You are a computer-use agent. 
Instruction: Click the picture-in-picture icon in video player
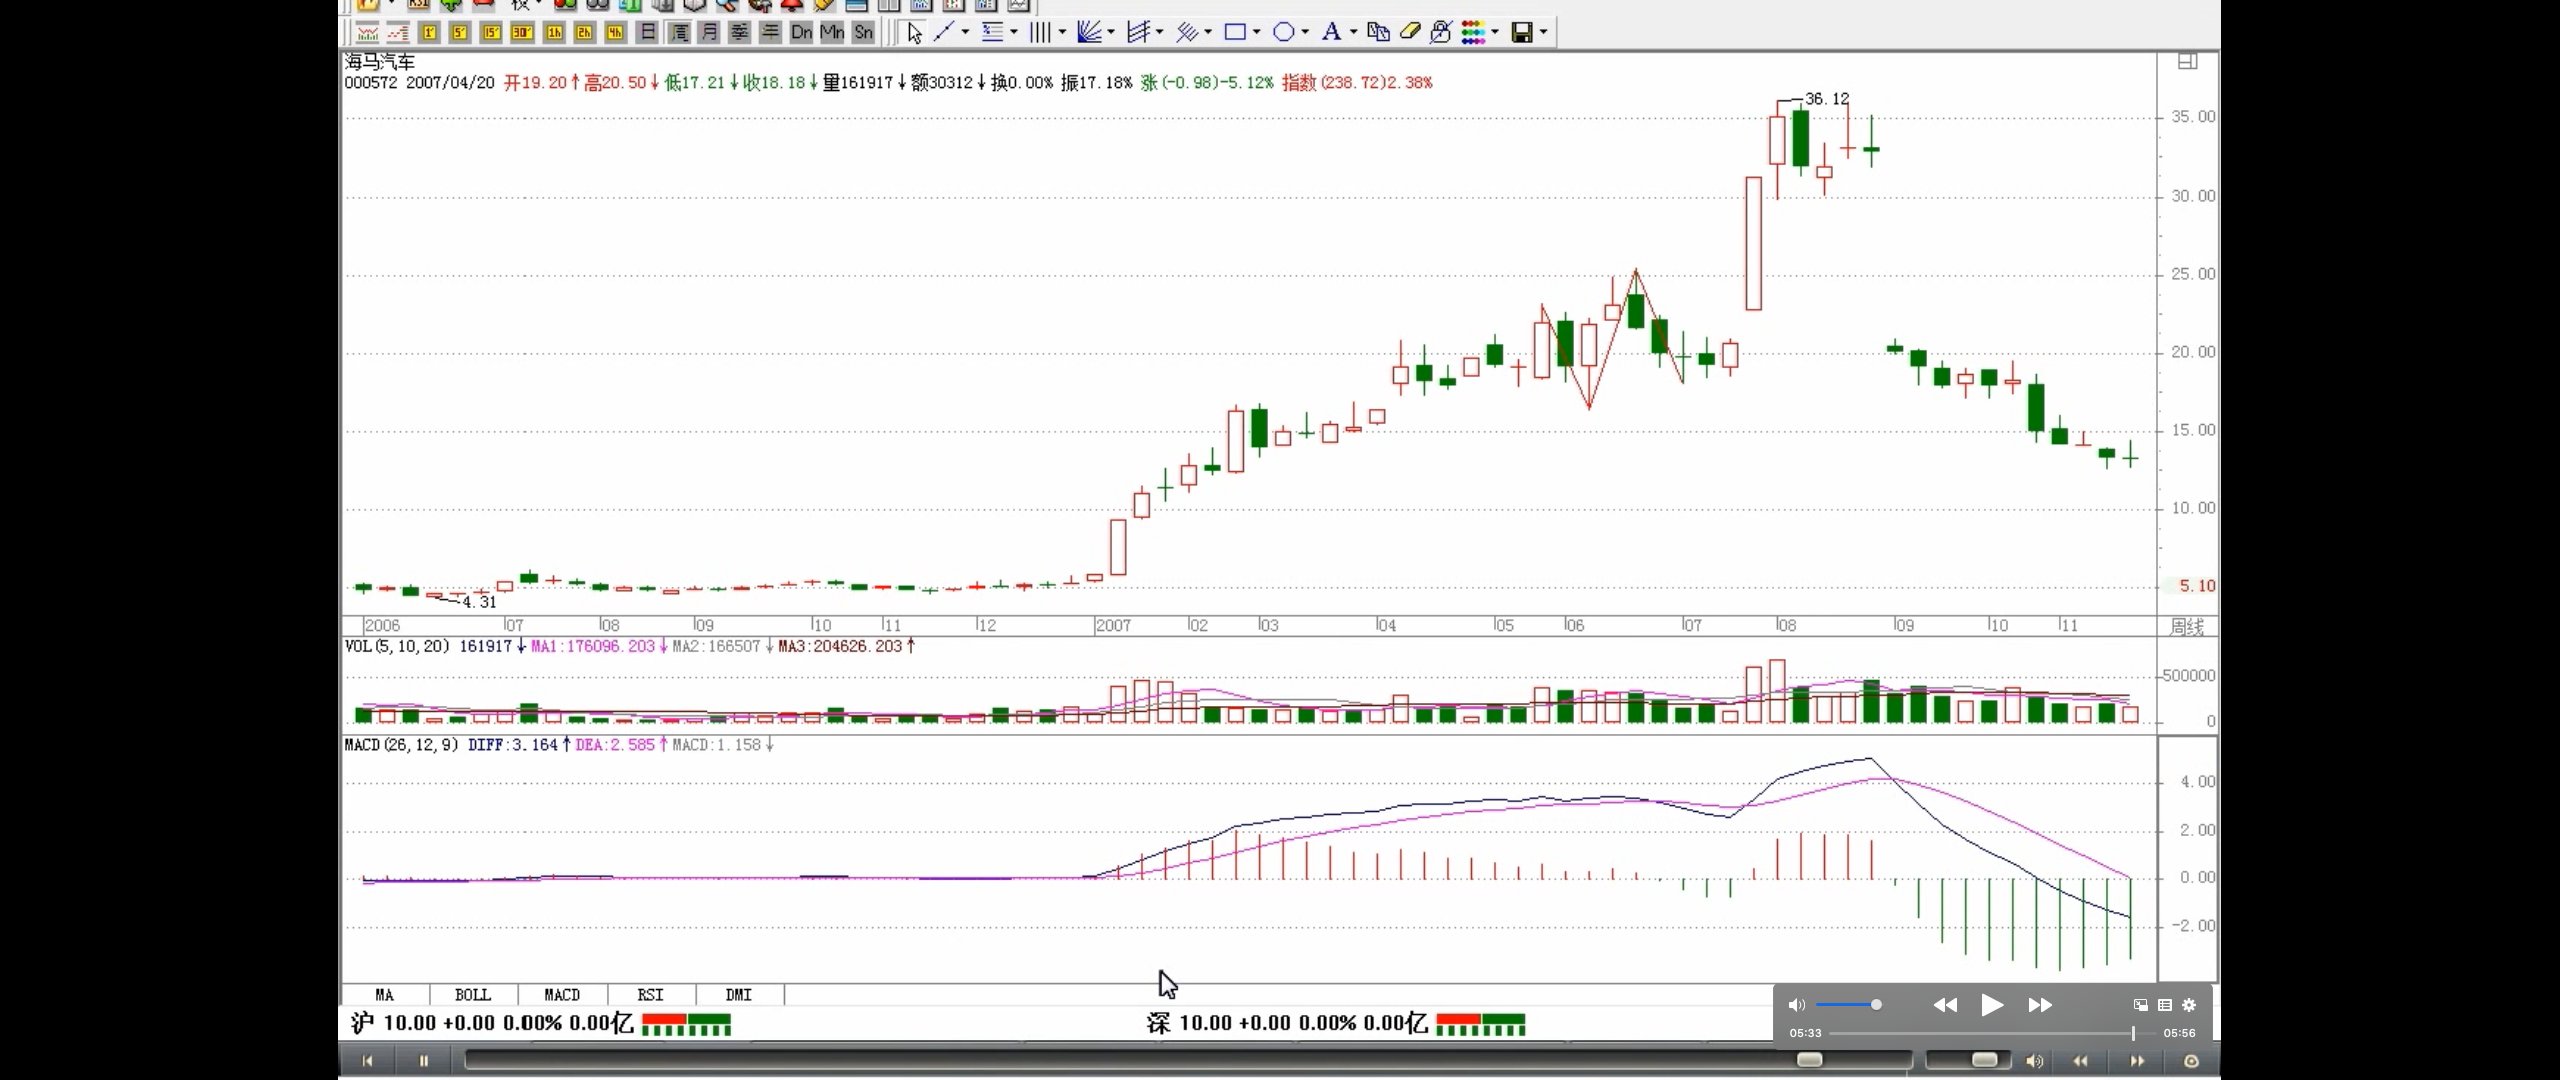point(2141,1005)
